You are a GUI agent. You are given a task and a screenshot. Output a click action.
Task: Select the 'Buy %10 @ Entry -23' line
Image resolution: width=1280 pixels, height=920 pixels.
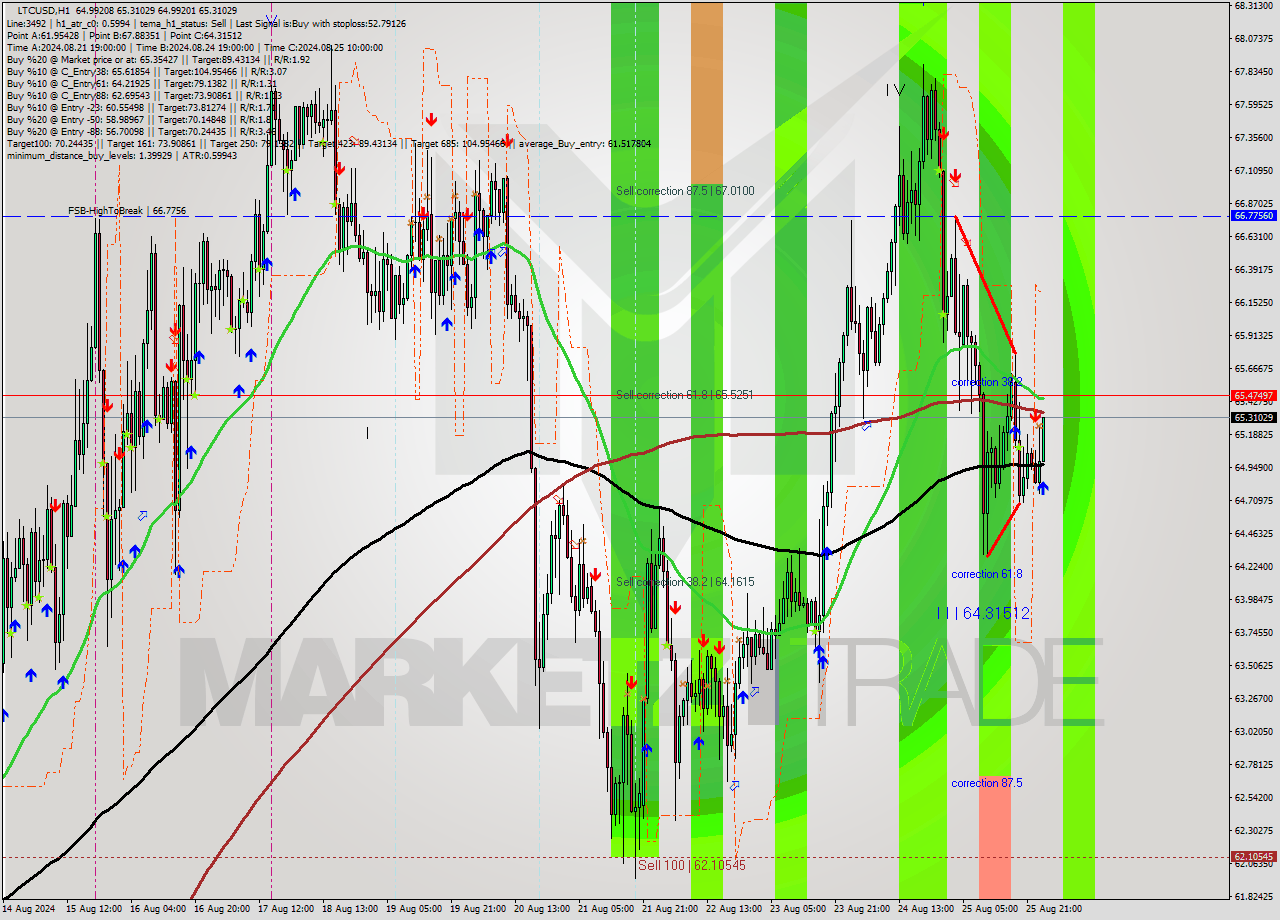[x=143, y=108]
